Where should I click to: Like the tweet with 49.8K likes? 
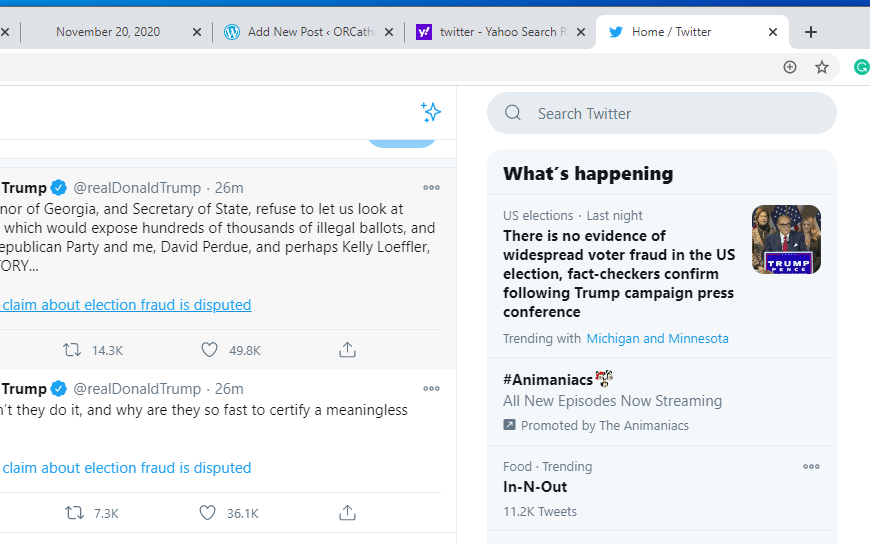[209, 350]
